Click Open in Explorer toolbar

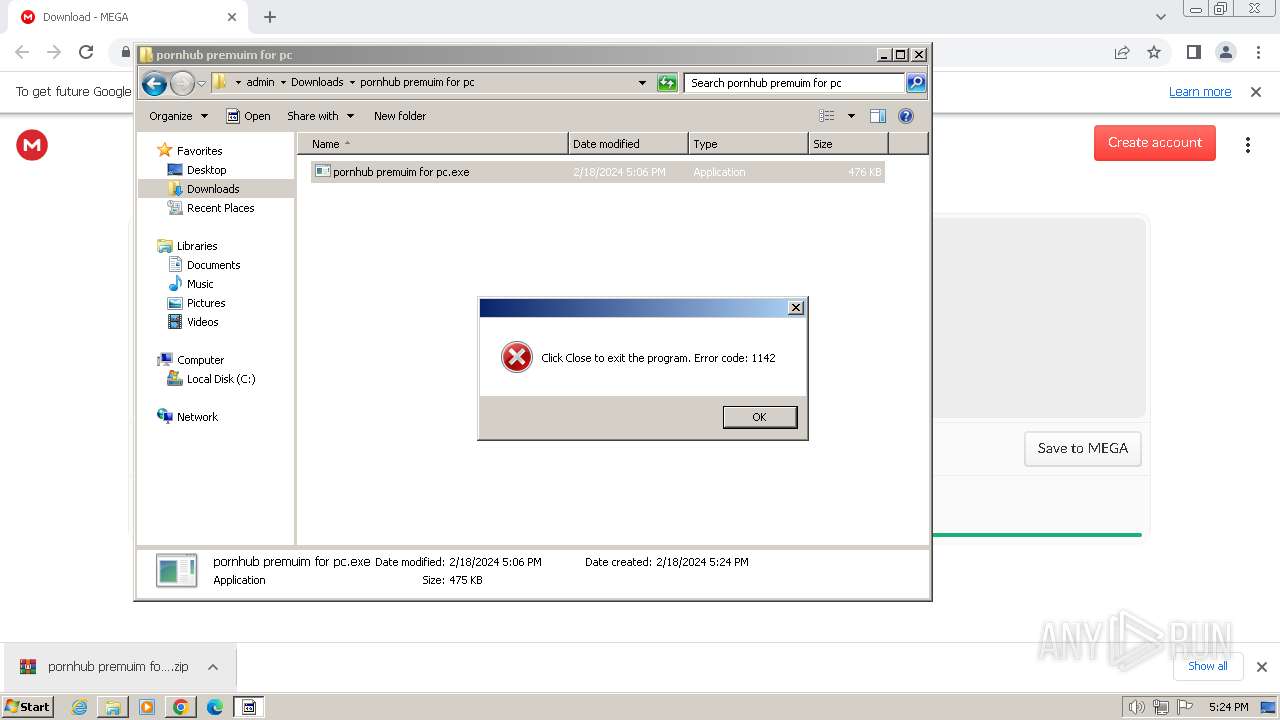click(x=248, y=116)
